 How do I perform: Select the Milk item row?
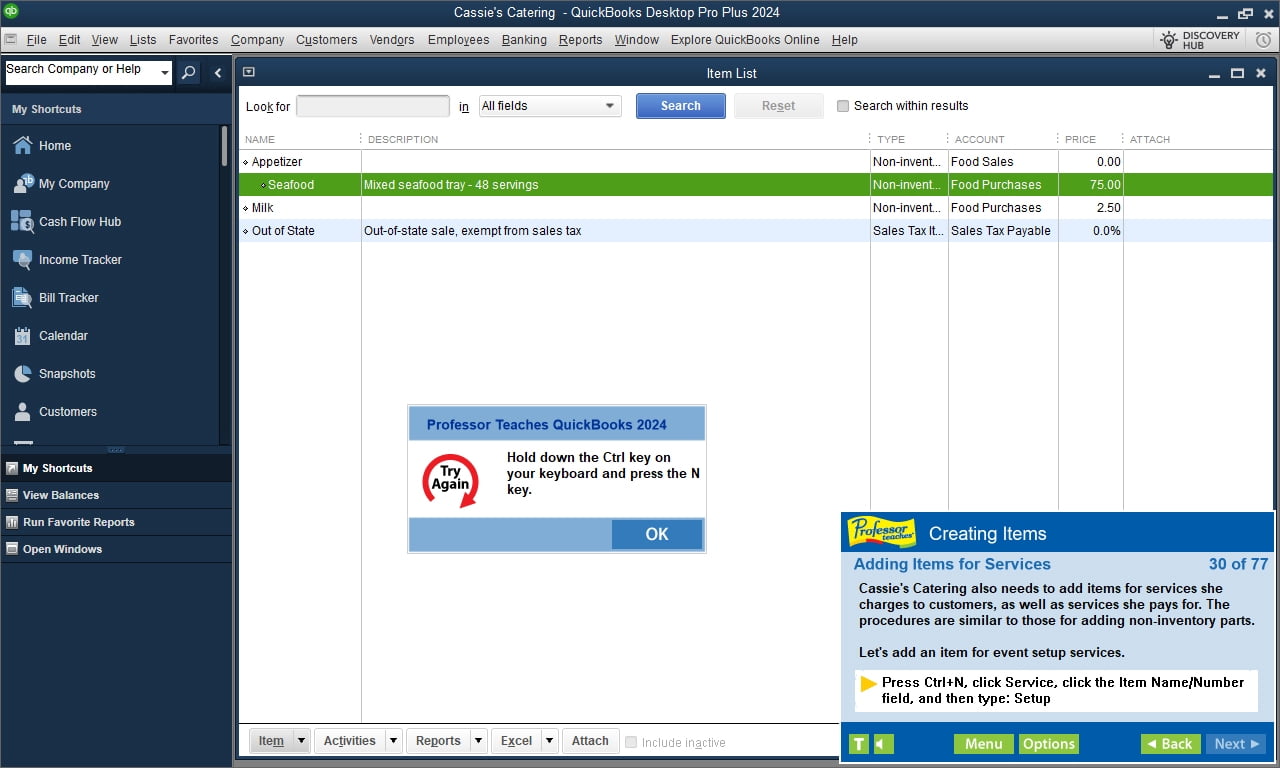tap(756, 208)
